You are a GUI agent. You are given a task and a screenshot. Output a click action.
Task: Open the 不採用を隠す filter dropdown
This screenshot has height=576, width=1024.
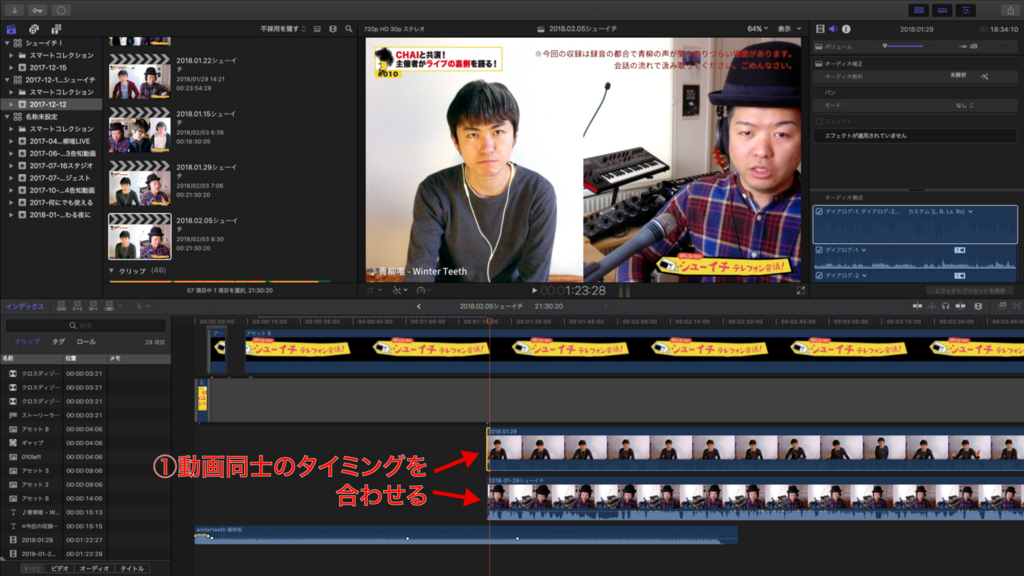283,29
